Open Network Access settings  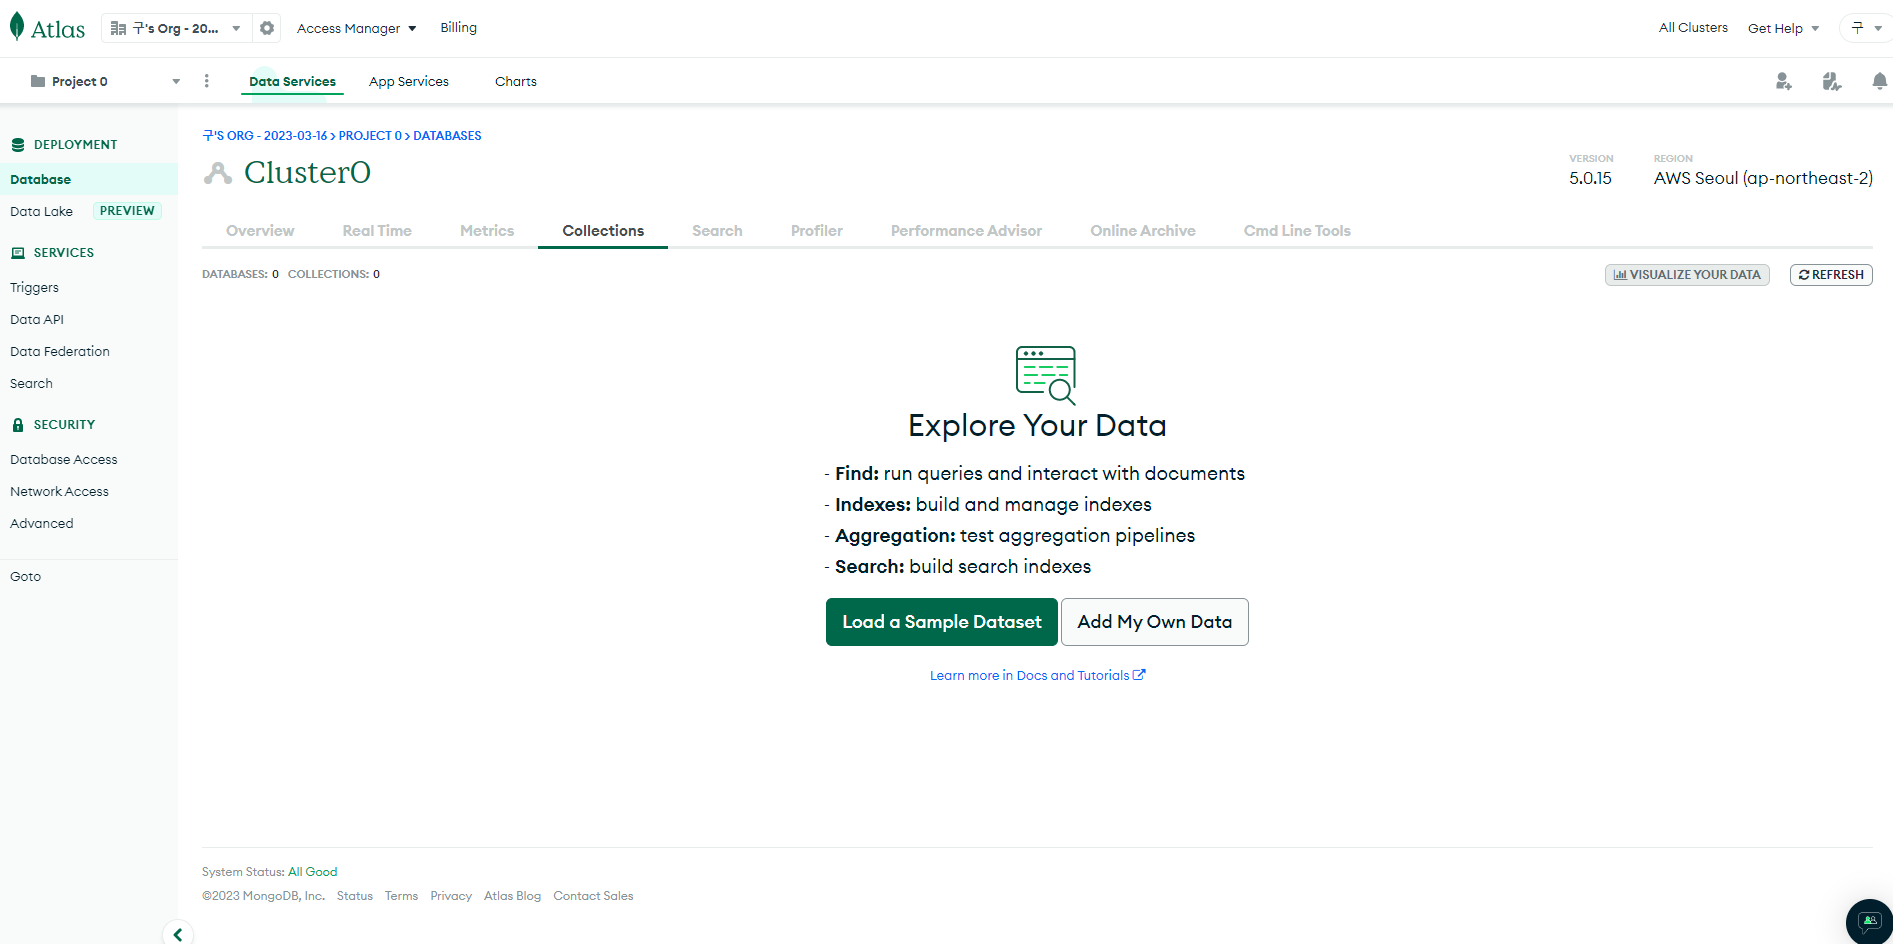tap(59, 492)
